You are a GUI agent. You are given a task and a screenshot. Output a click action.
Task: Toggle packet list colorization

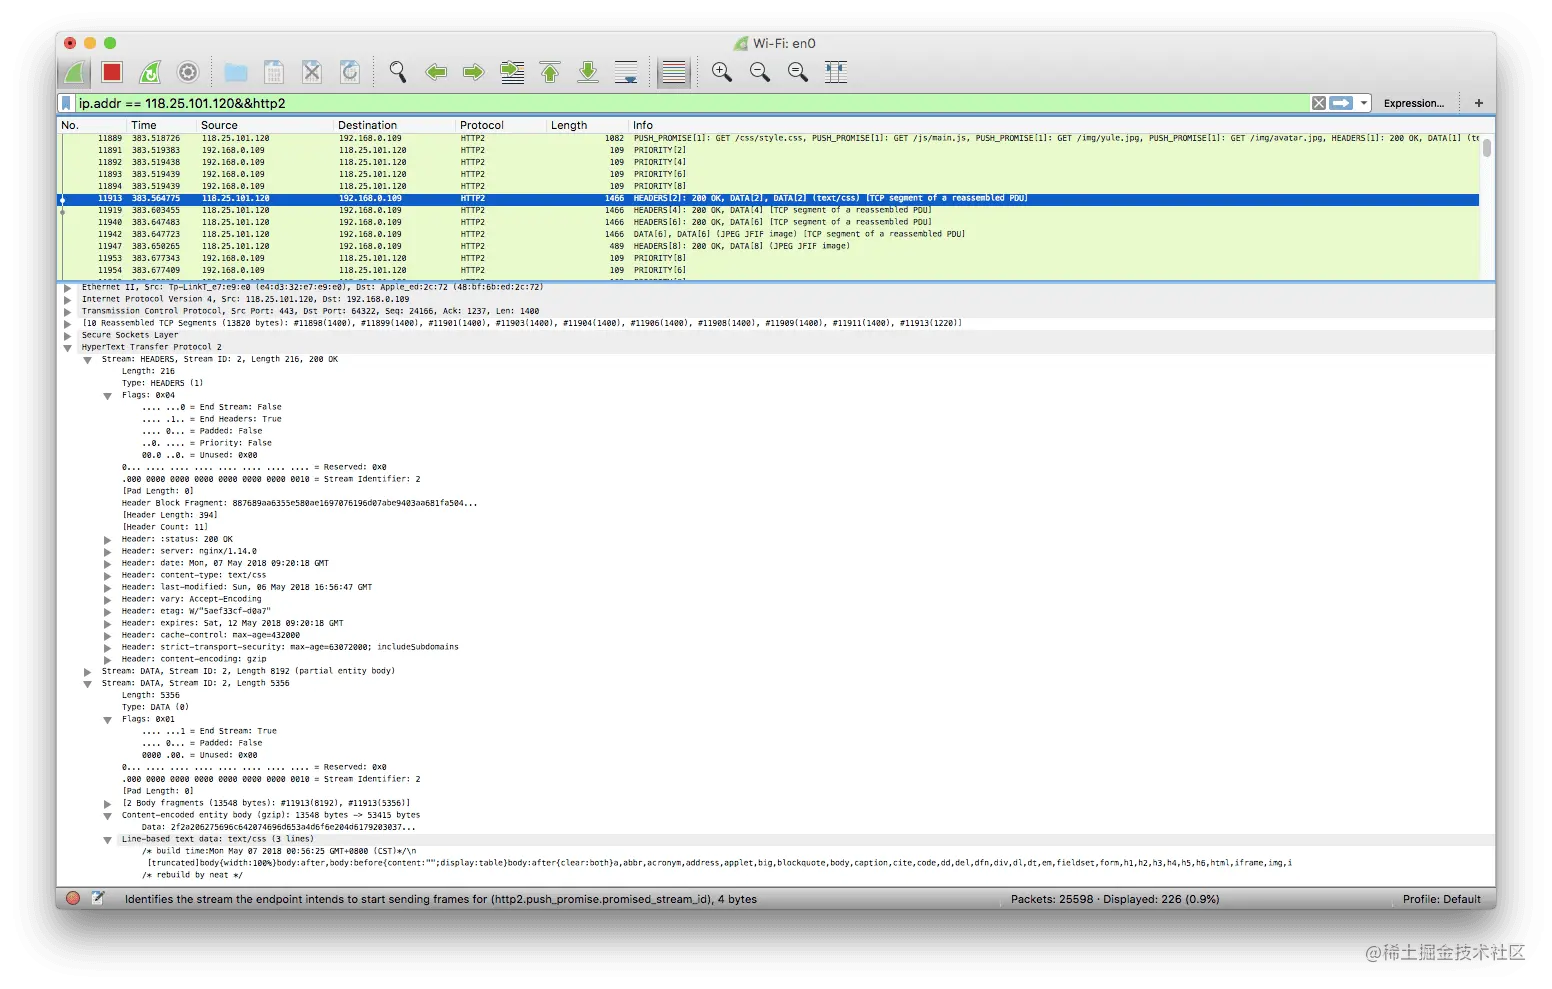click(x=674, y=72)
